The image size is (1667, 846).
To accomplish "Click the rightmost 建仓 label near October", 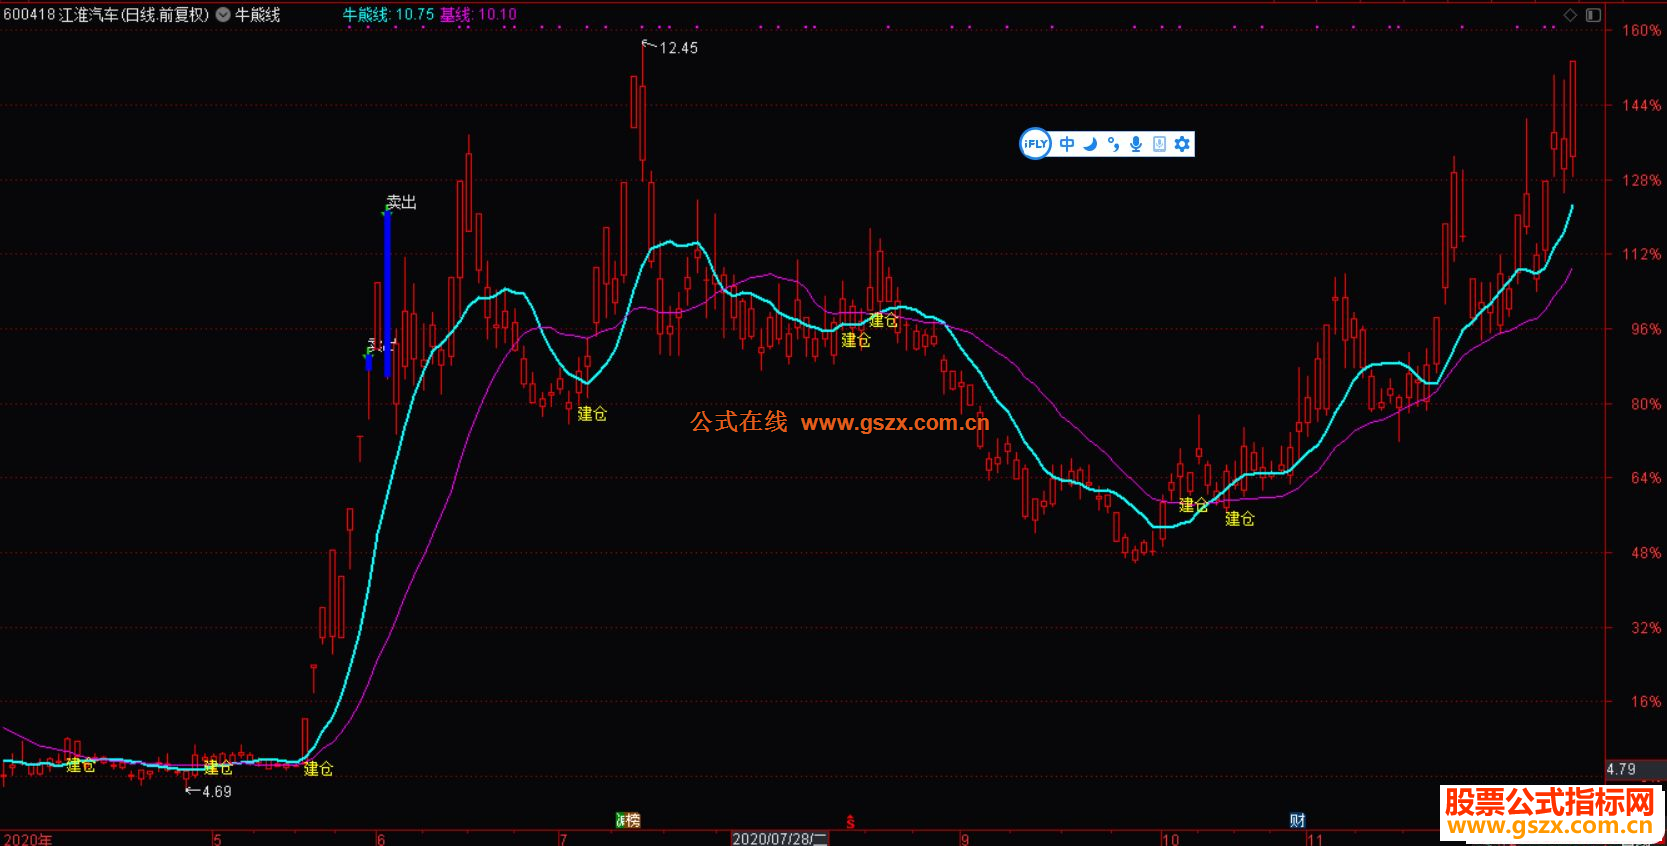I will [x=1240, y=519].
